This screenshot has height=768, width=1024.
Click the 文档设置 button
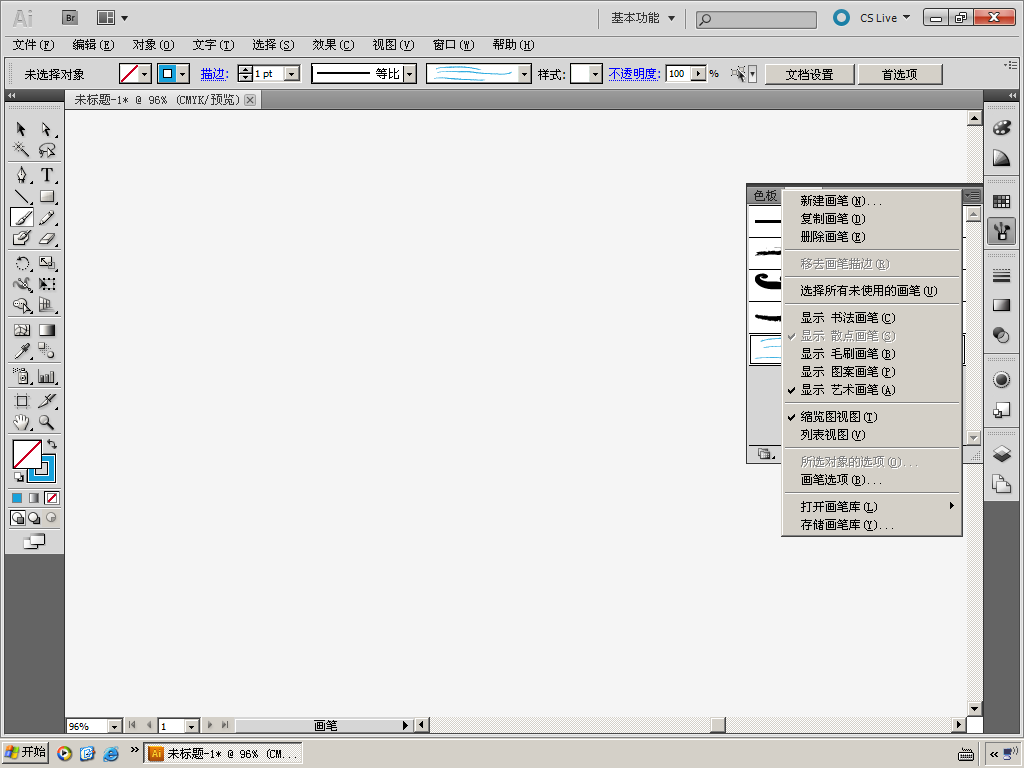809,74
